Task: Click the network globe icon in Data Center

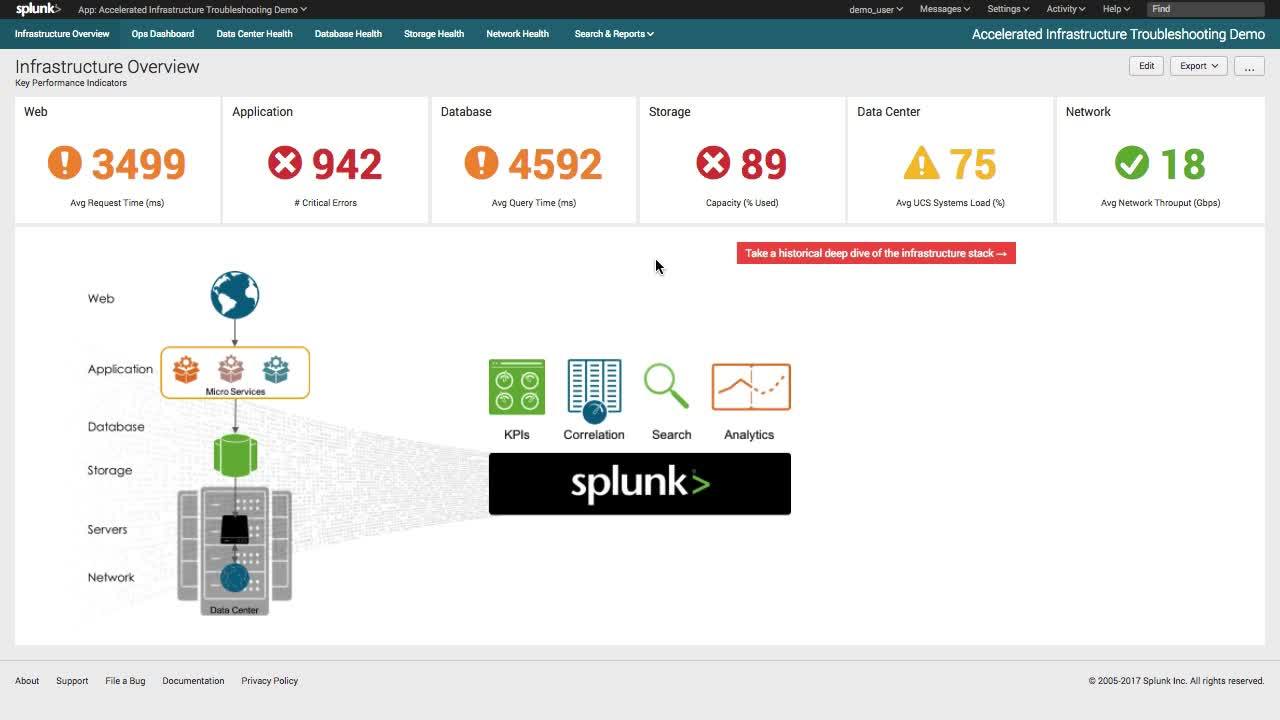Action: tap(235, 578)
